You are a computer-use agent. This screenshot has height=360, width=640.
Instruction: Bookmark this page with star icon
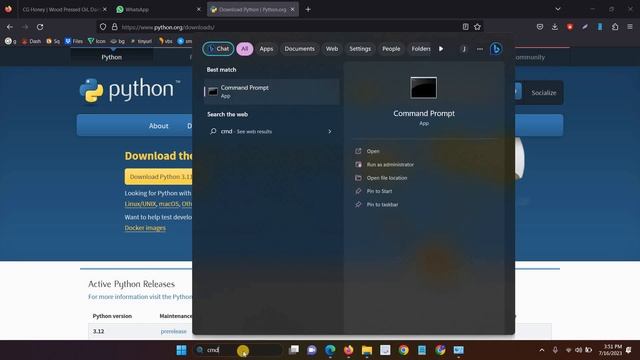(478, 27)
